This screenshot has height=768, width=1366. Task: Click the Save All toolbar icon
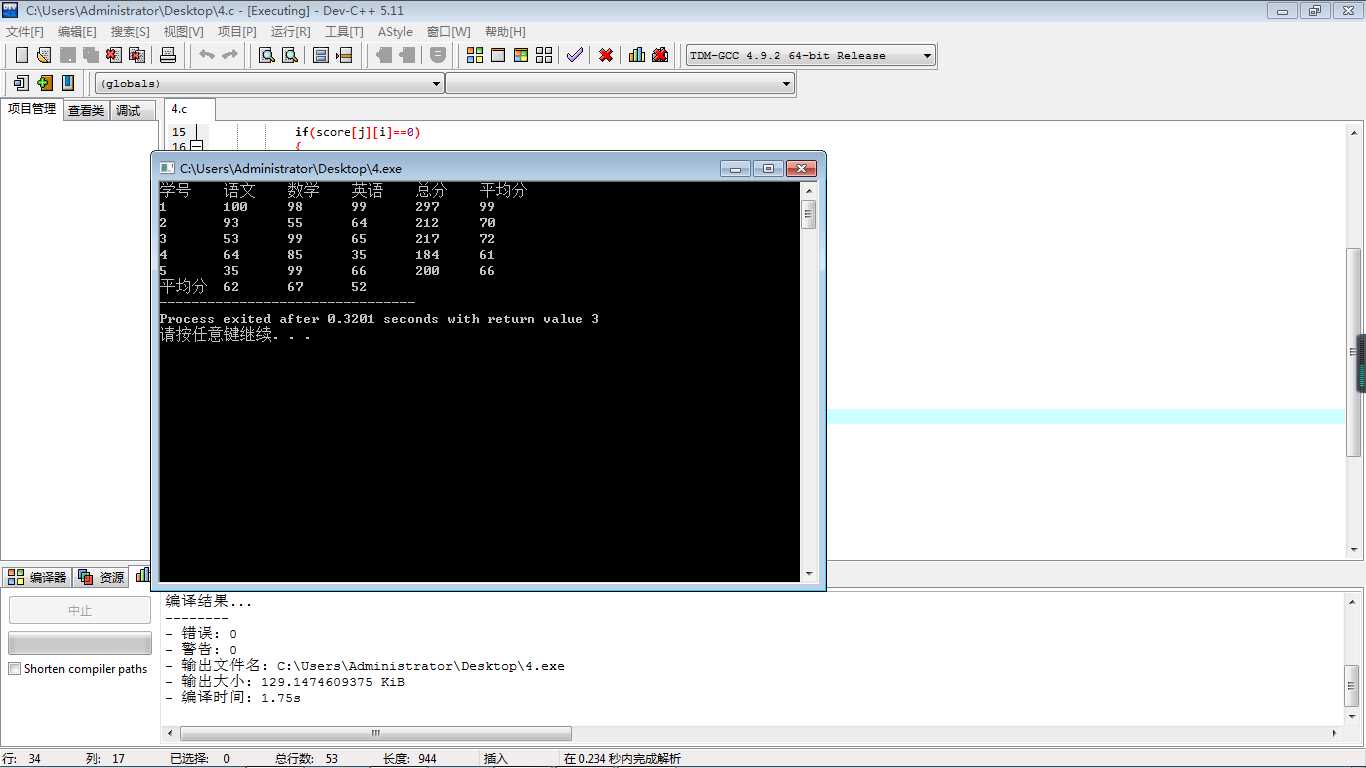90,55
